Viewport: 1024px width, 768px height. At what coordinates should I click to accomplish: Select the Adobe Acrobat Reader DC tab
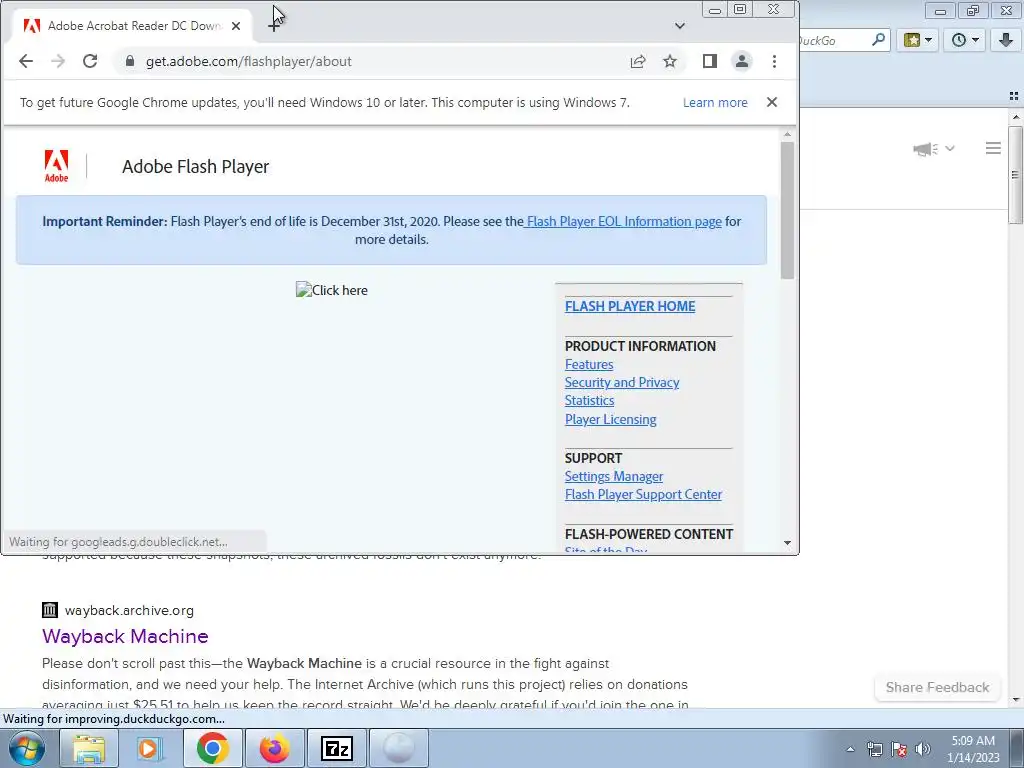point(133,26)
